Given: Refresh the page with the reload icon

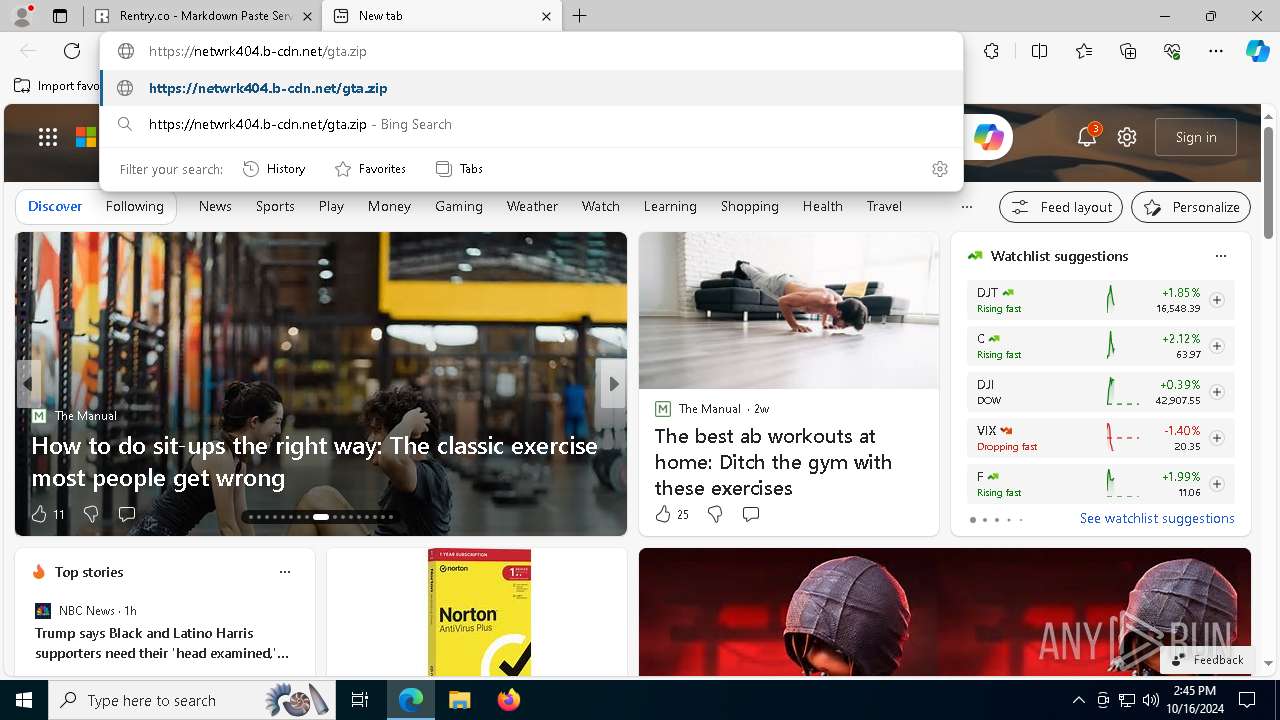Looking at the screenshot, I should [72, 51].
